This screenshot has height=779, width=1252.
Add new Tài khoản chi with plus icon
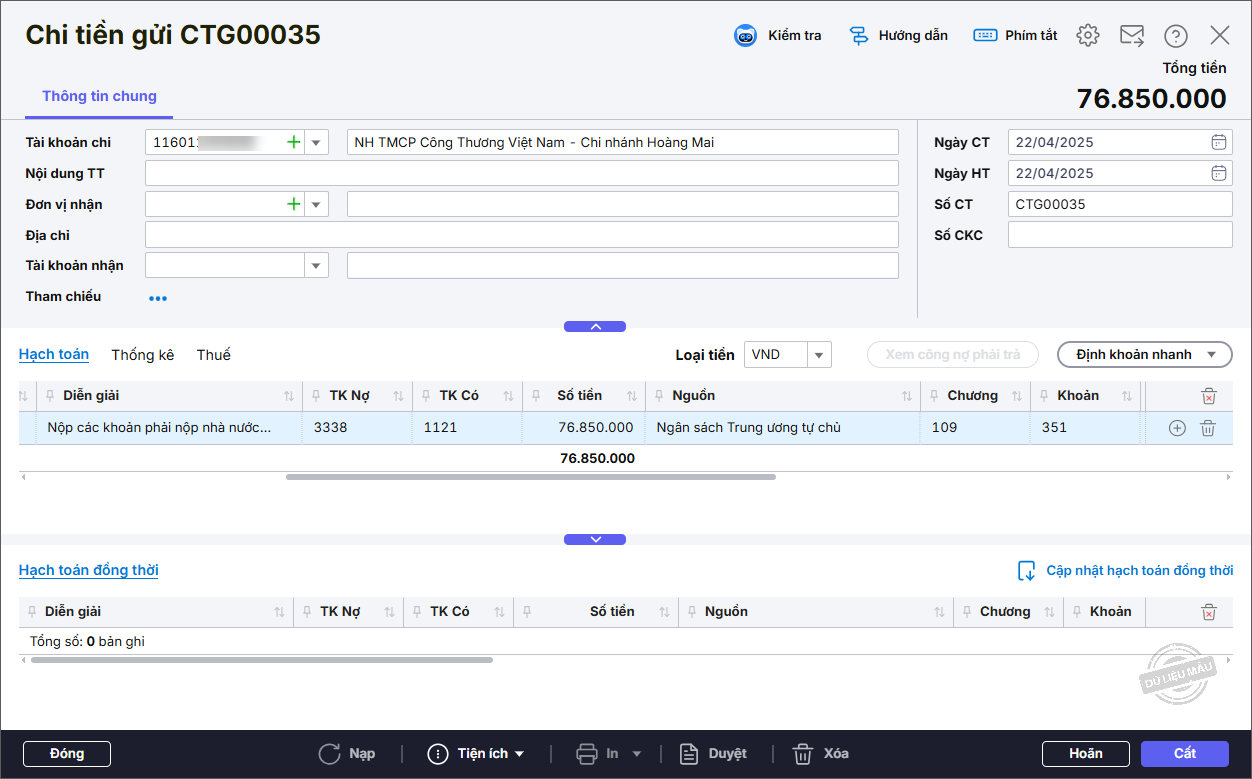click(x=293, y=143)
